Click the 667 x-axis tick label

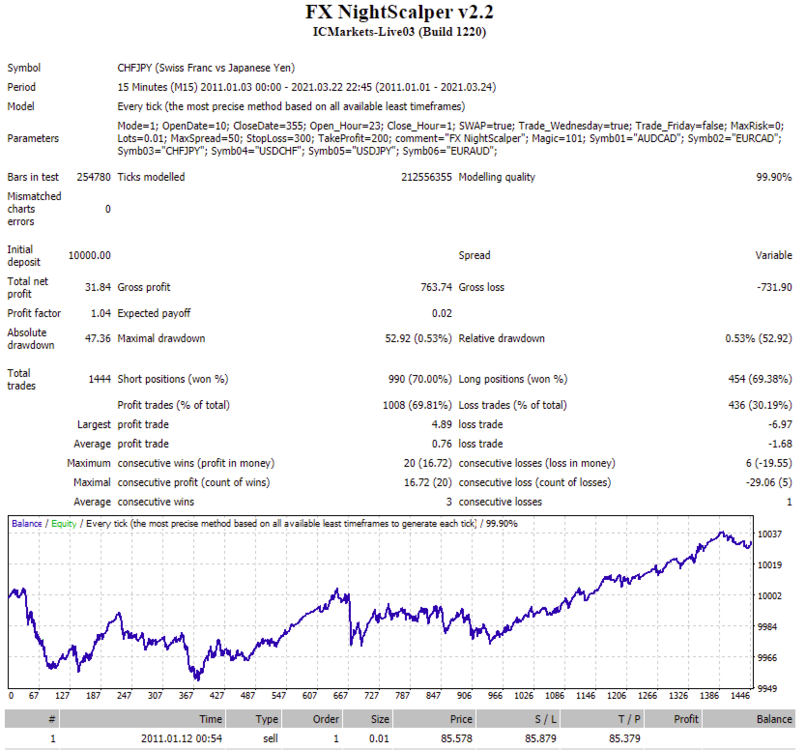pyautogui.click(x=340, y=696)
